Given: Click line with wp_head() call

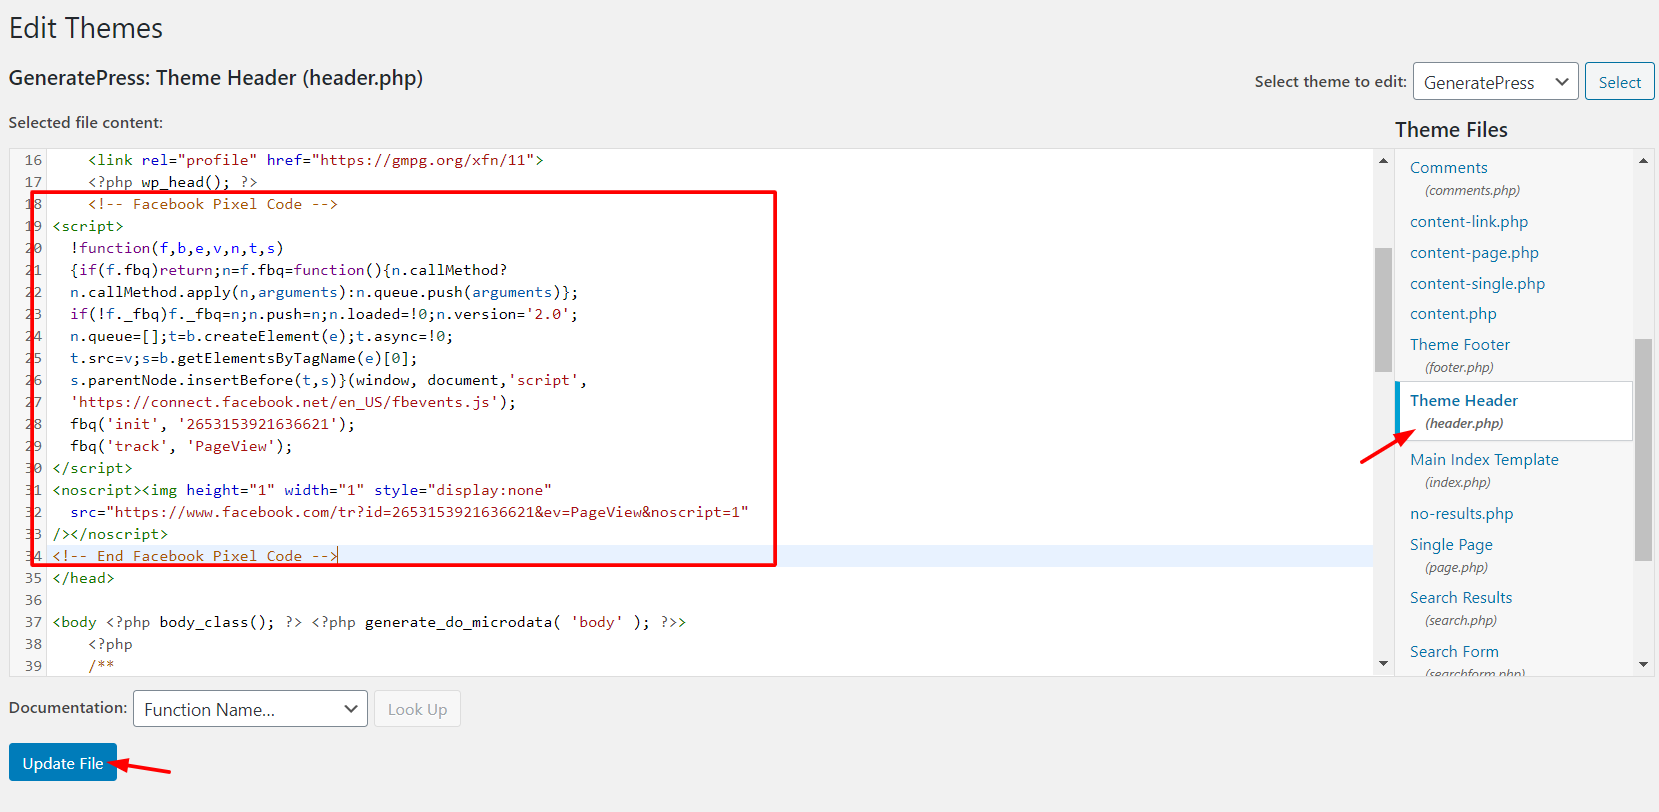Looking at the screenshot, I should click(172, 182).
